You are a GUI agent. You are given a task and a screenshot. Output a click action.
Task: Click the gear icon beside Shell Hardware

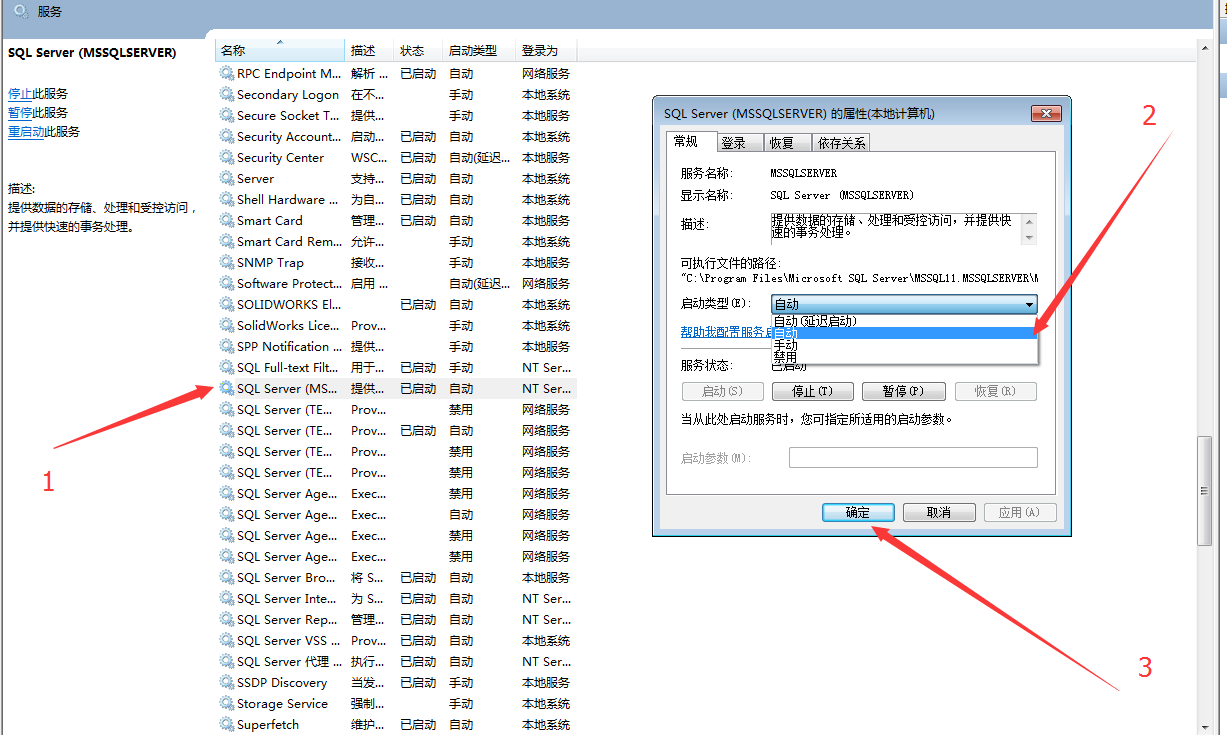coord(227,200)
